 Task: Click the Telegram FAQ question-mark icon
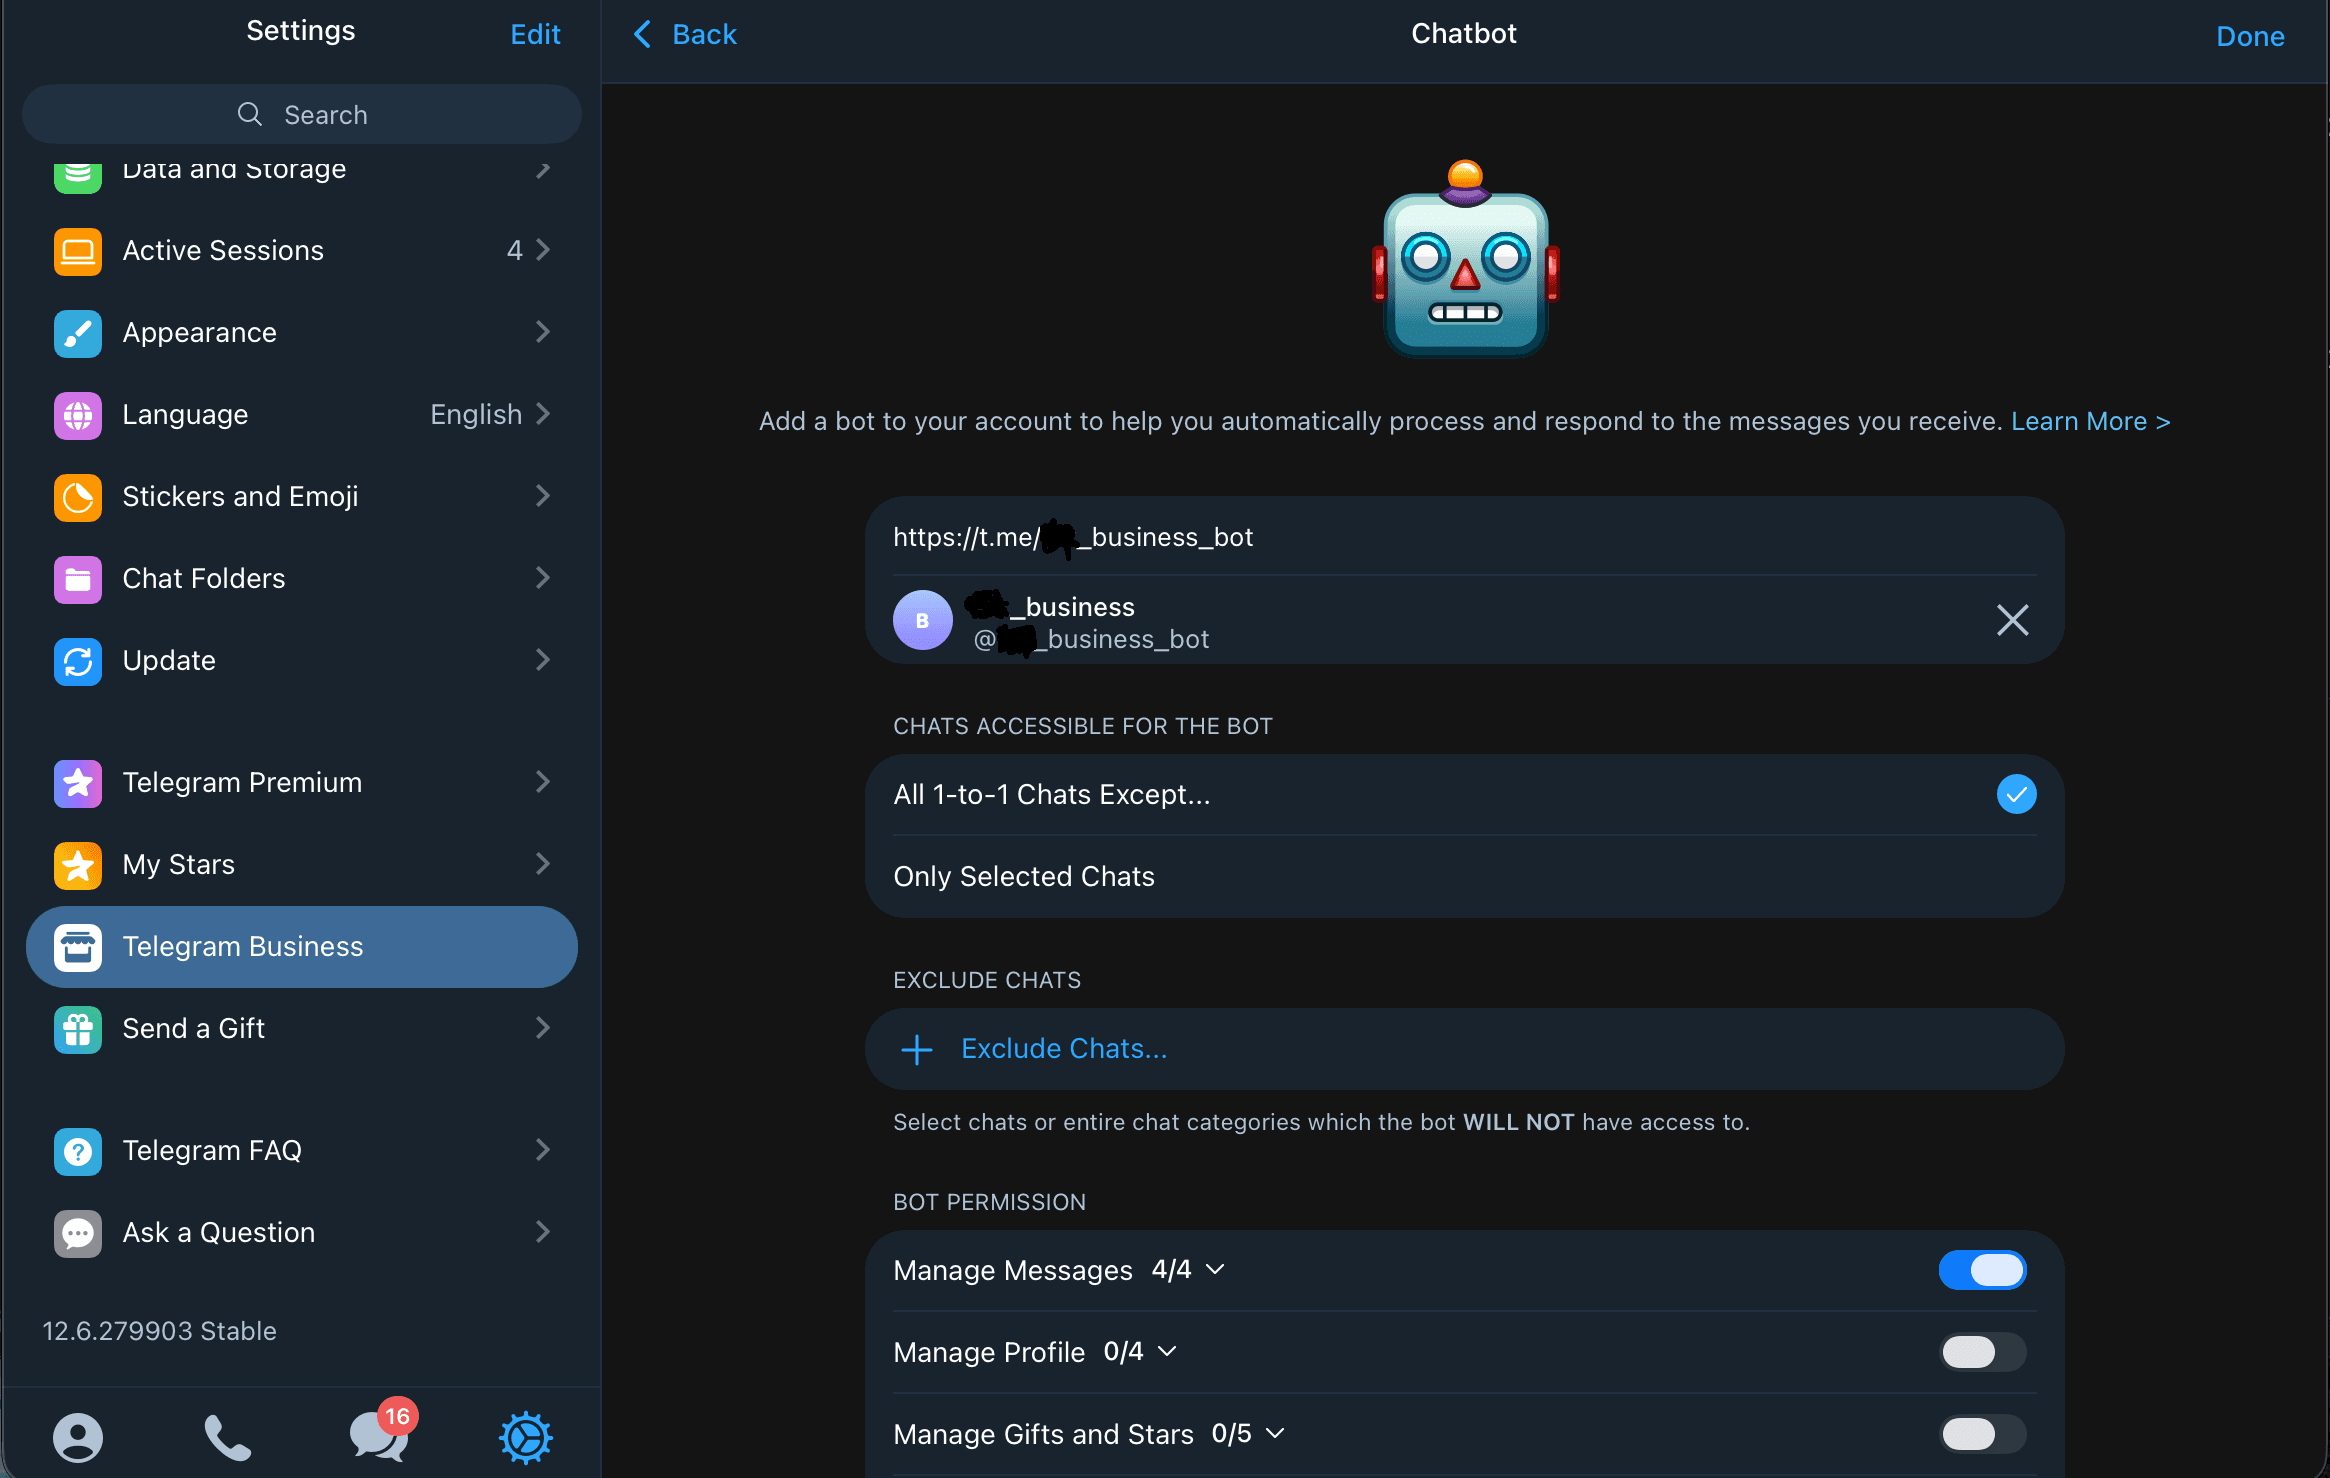[78, 1151]
